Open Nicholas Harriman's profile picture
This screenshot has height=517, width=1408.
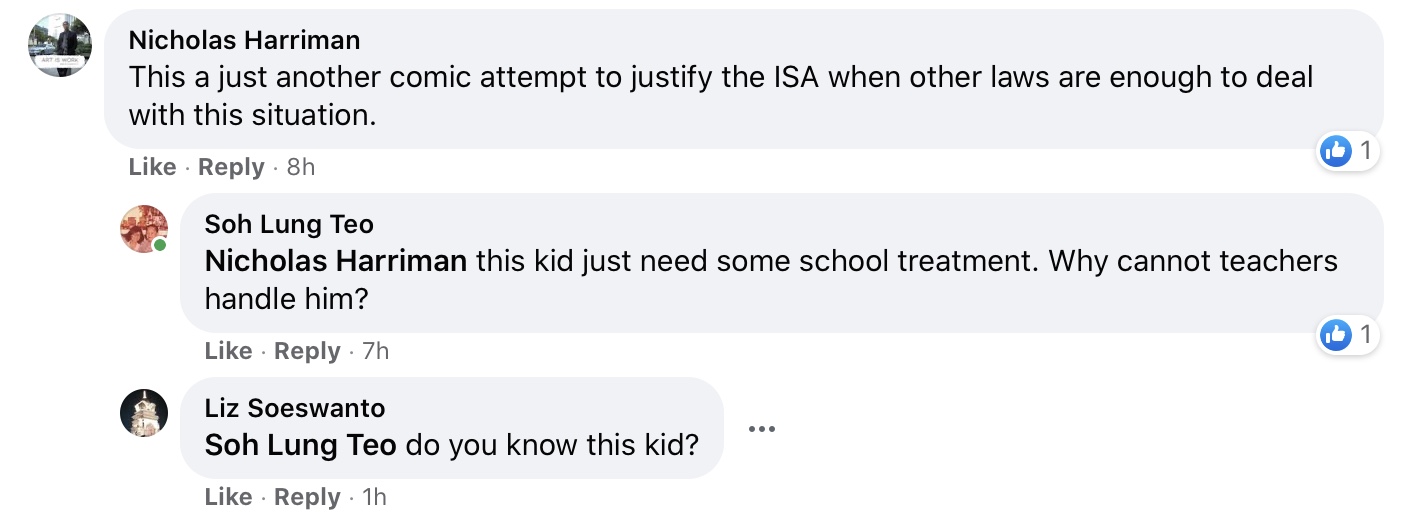coord(60,45)
